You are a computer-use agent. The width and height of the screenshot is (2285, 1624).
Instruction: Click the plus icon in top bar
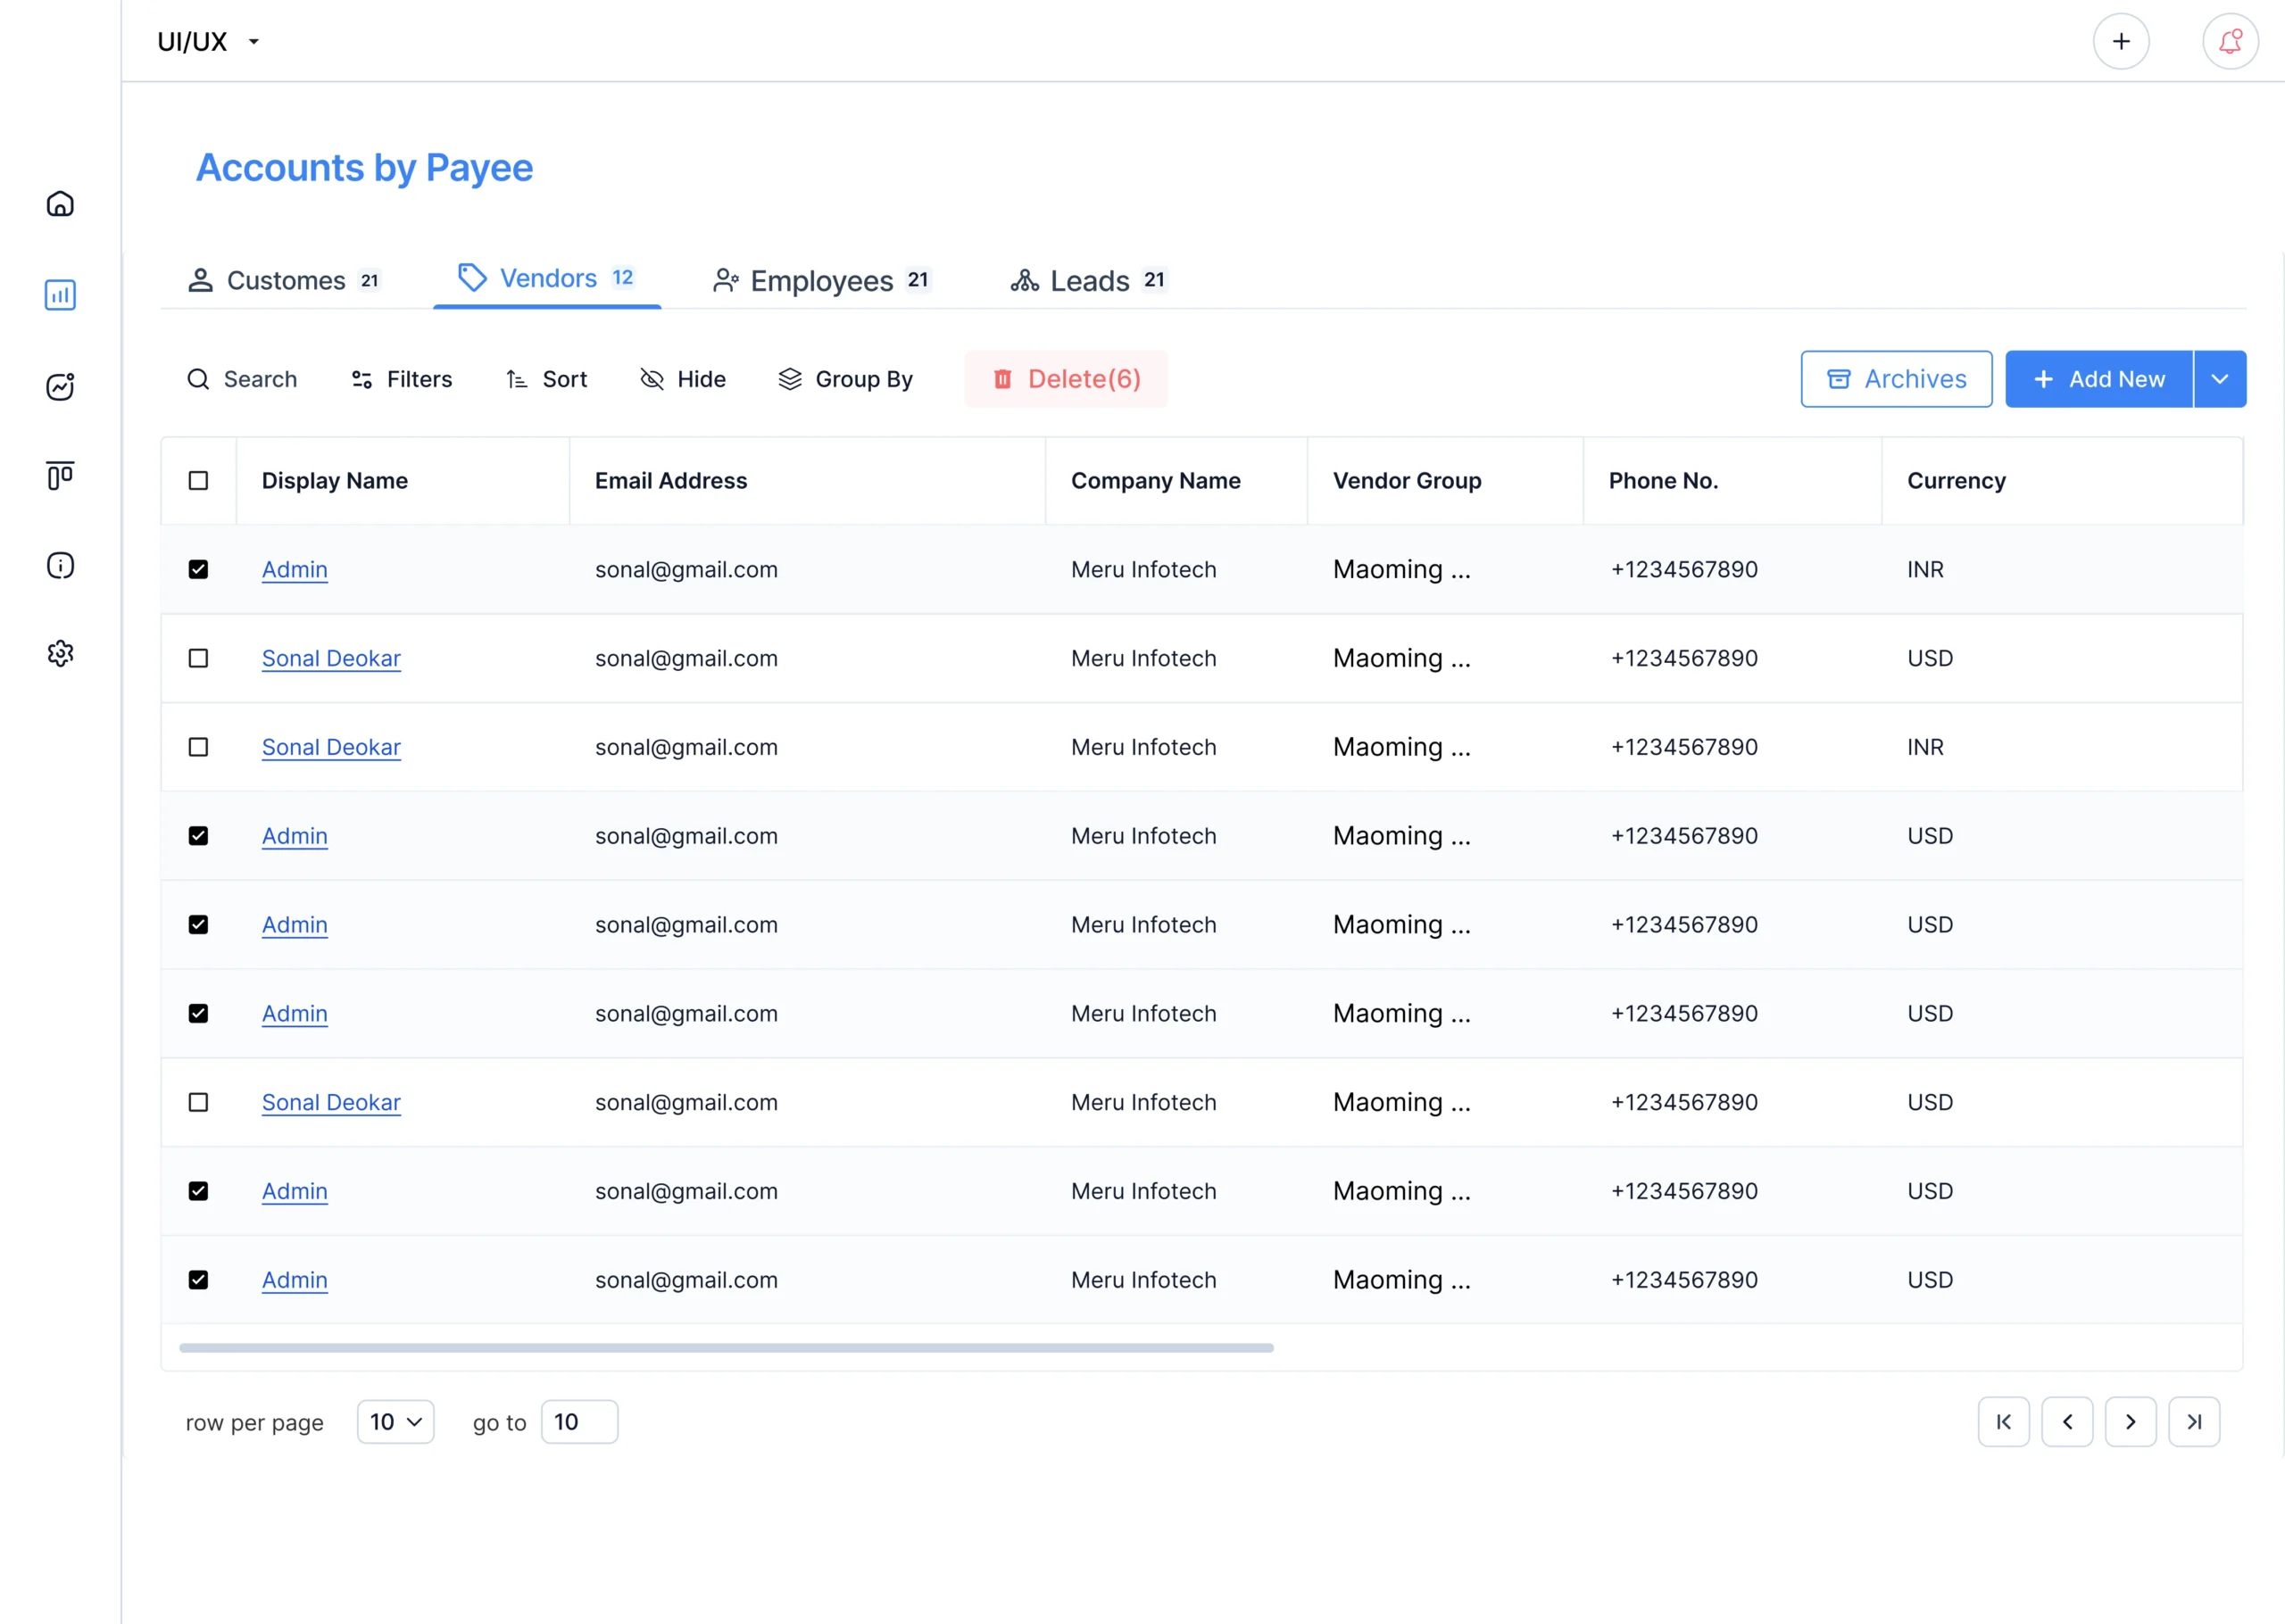[x=2121, y=41]
